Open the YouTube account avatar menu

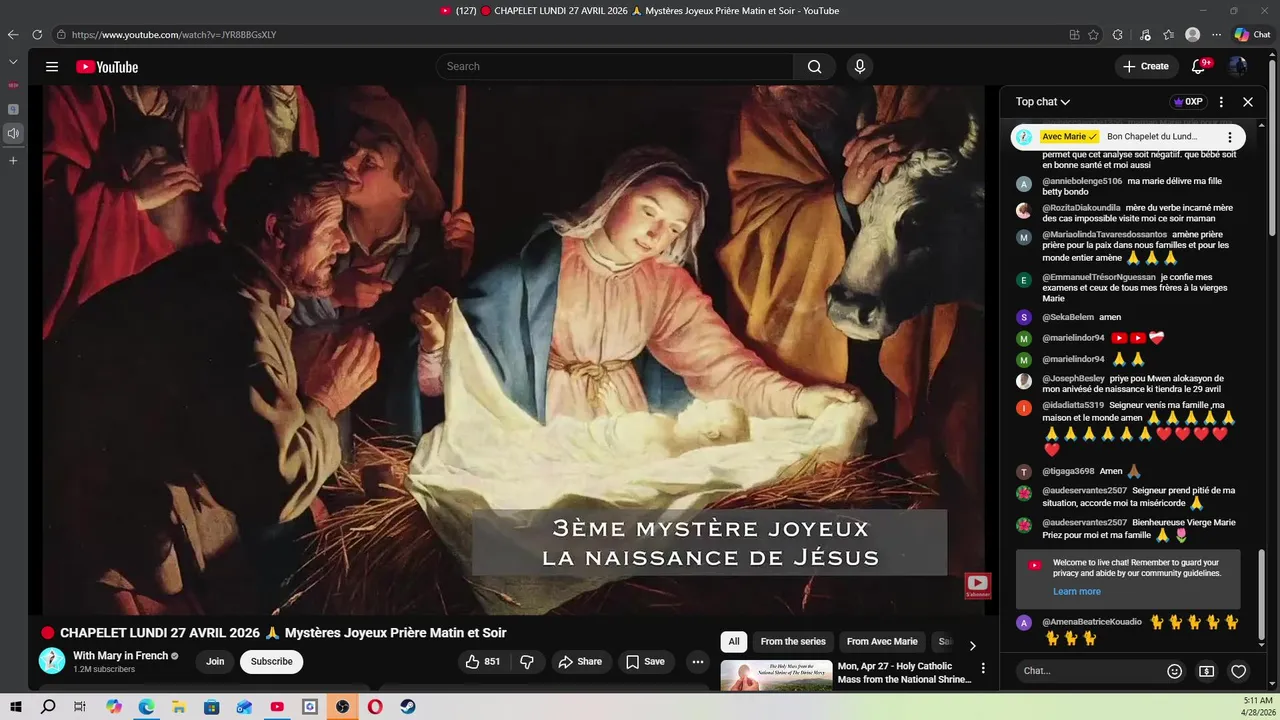coord(1238,67)
